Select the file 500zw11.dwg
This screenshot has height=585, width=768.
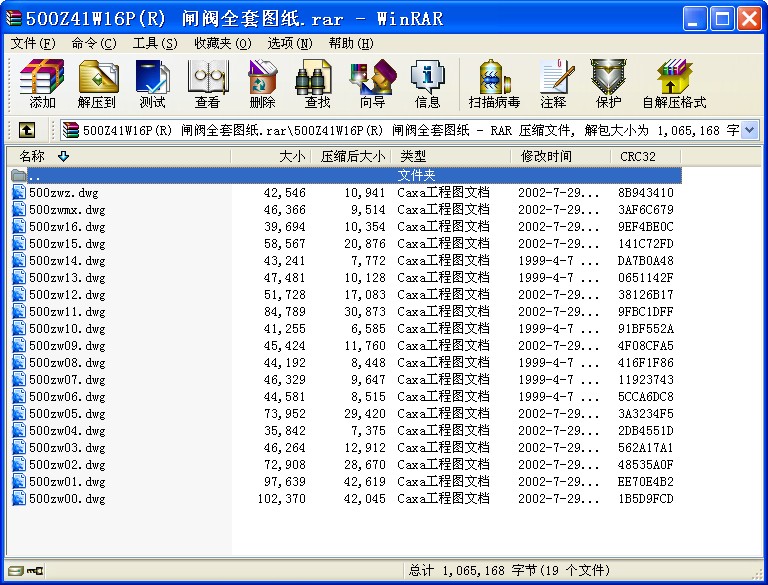pyautogui.click(x=67, y=312)
